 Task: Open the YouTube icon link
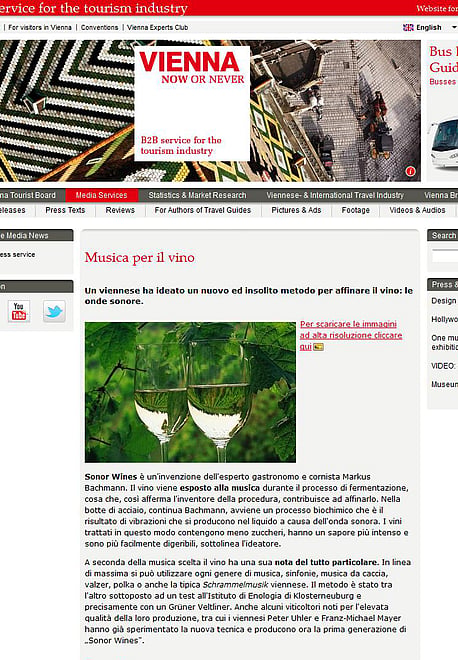(19, 311)
